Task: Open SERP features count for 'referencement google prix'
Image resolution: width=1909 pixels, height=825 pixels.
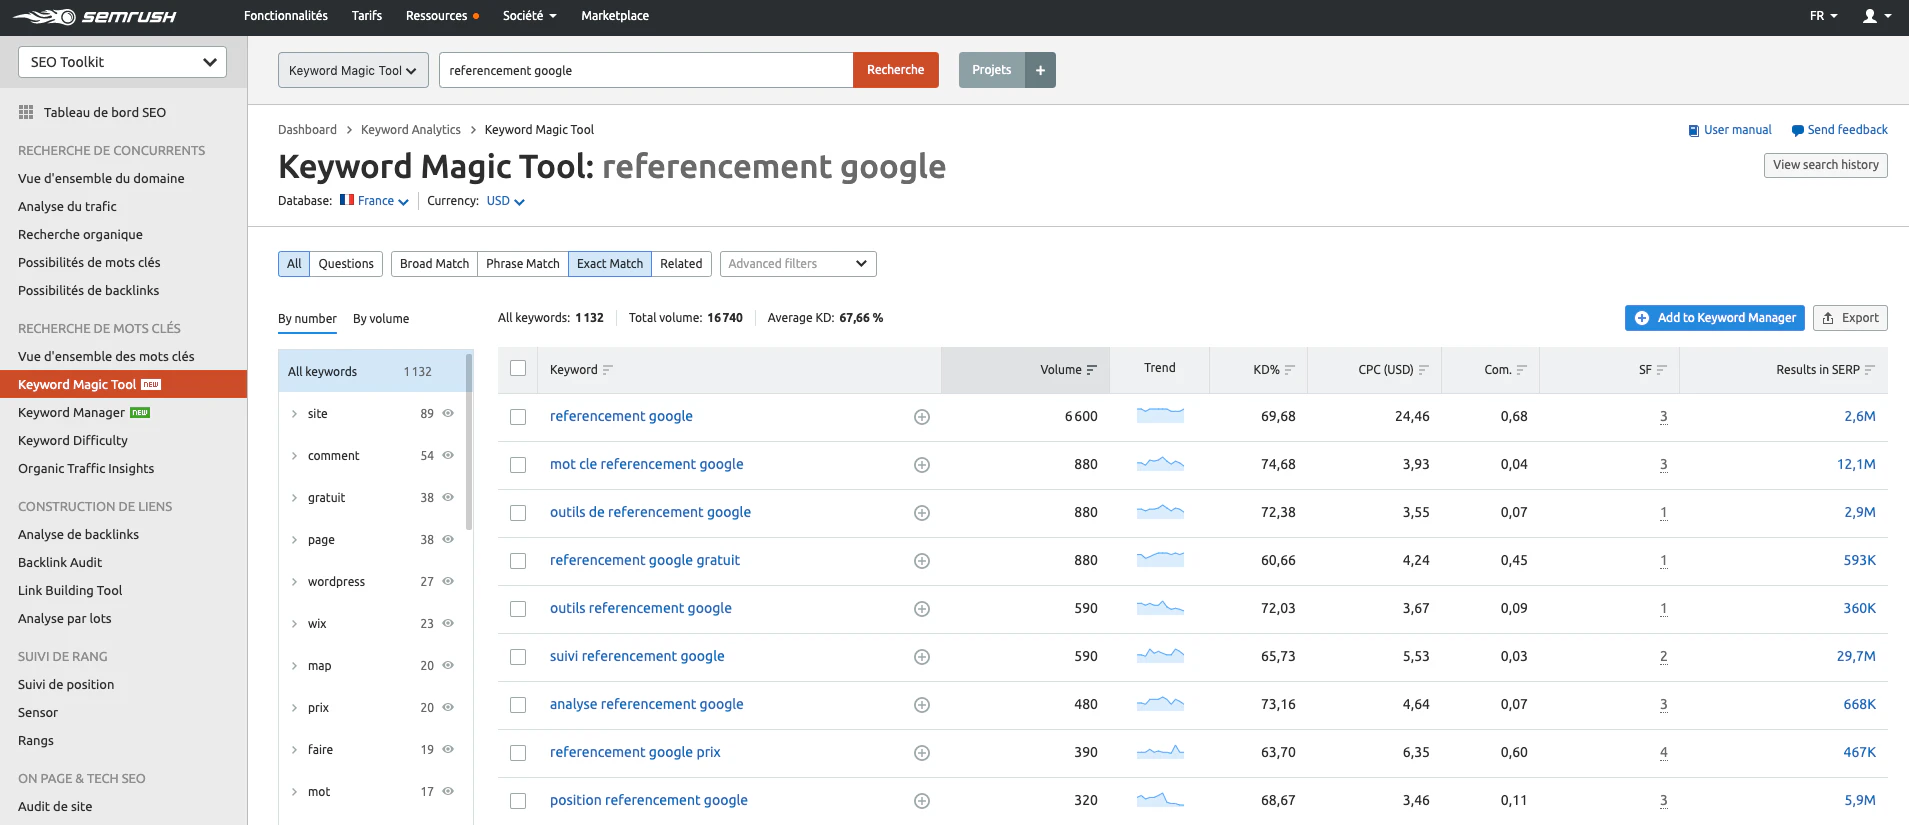Action: tap(1663, 753)
